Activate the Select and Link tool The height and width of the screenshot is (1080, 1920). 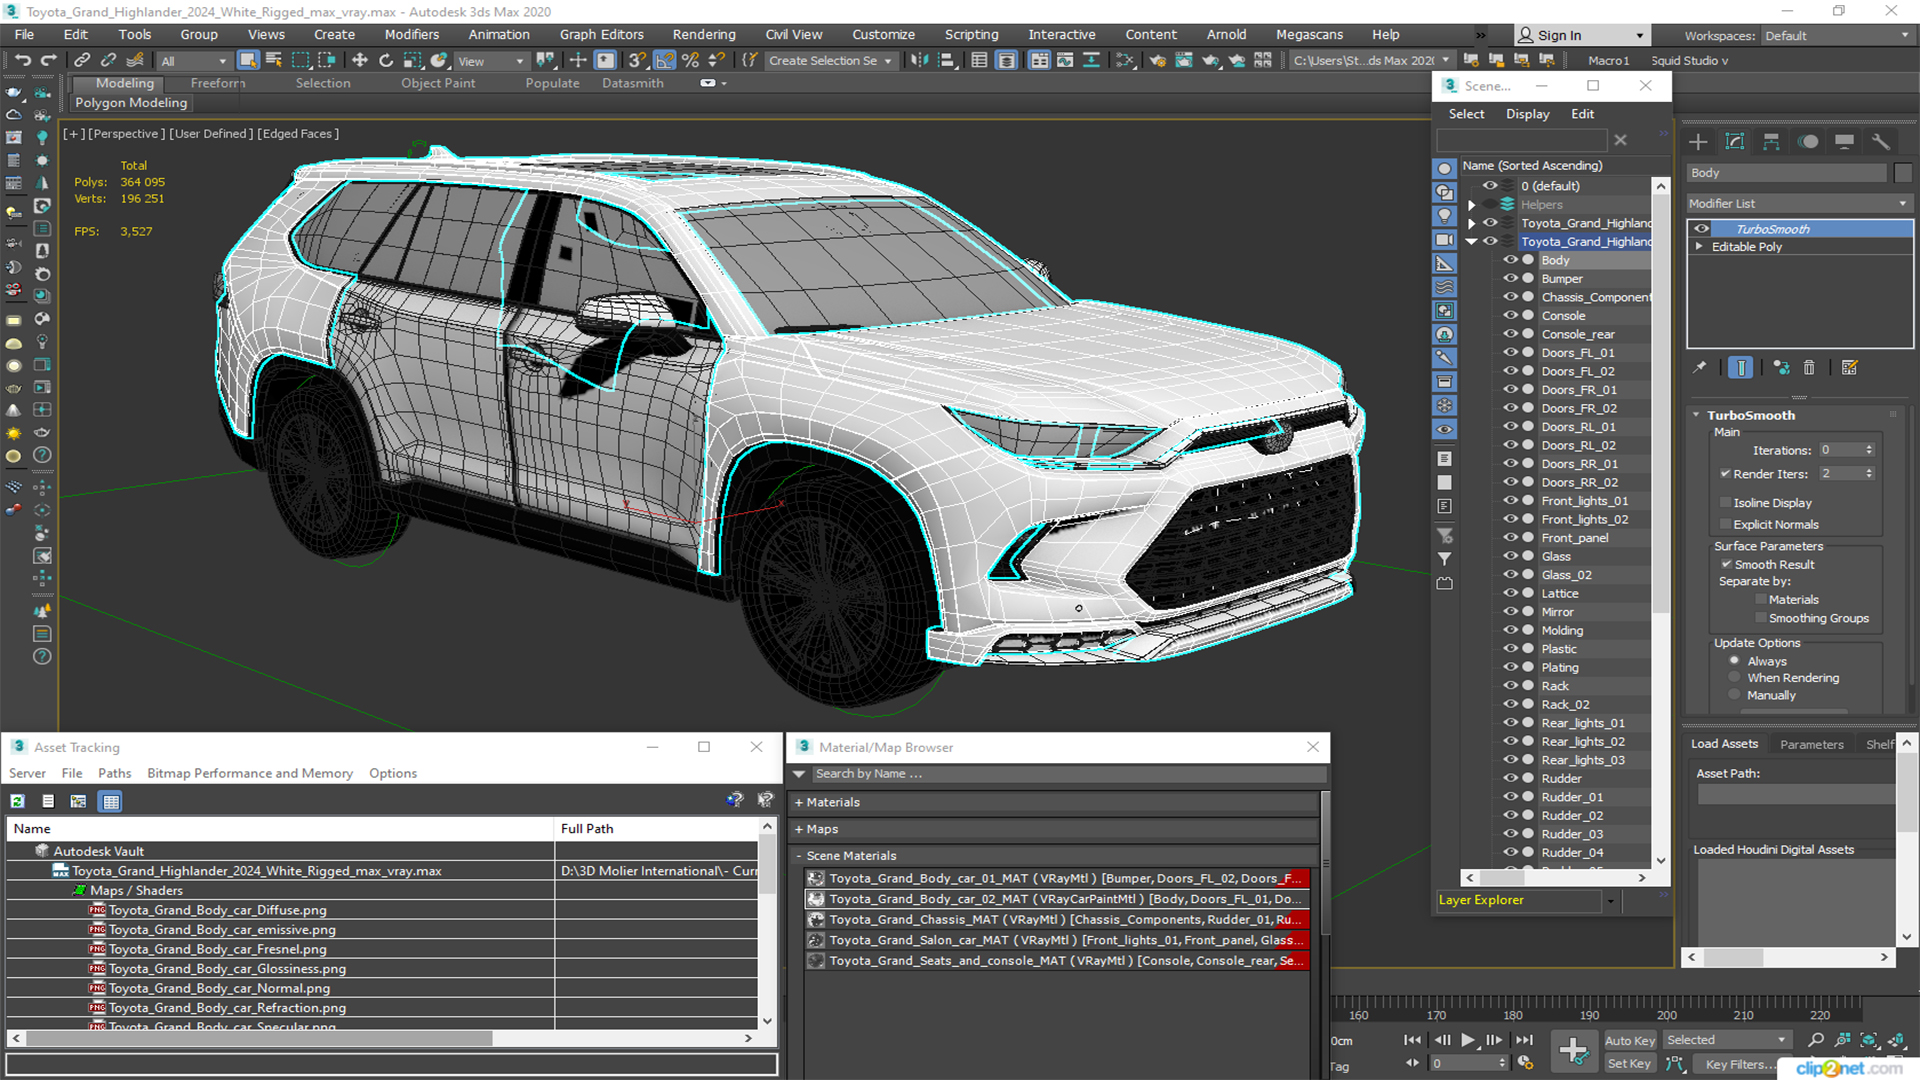82,61
